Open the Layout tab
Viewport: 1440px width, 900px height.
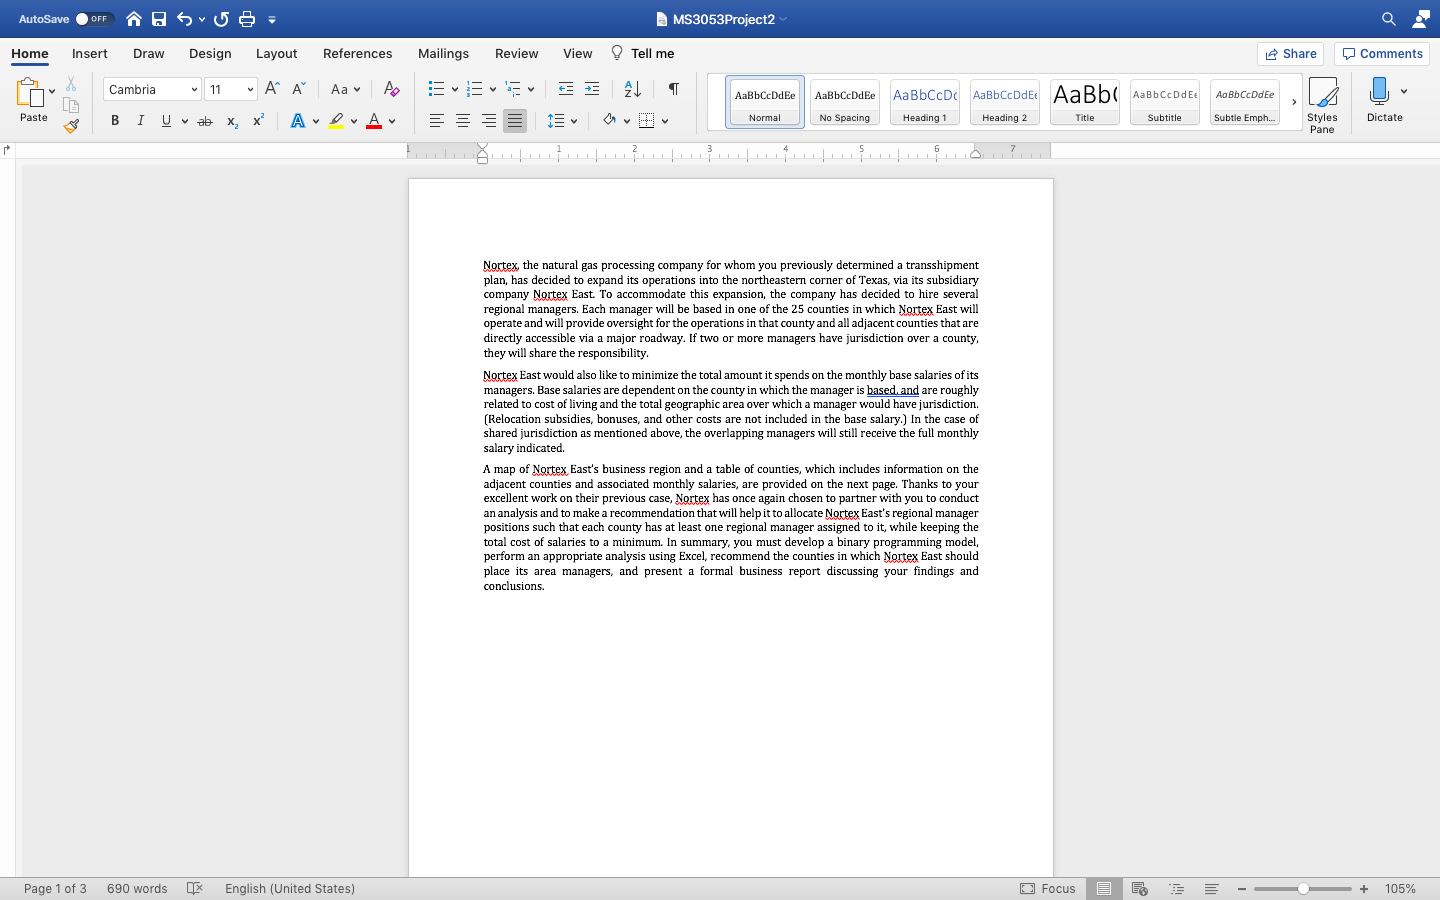point(276,54)
